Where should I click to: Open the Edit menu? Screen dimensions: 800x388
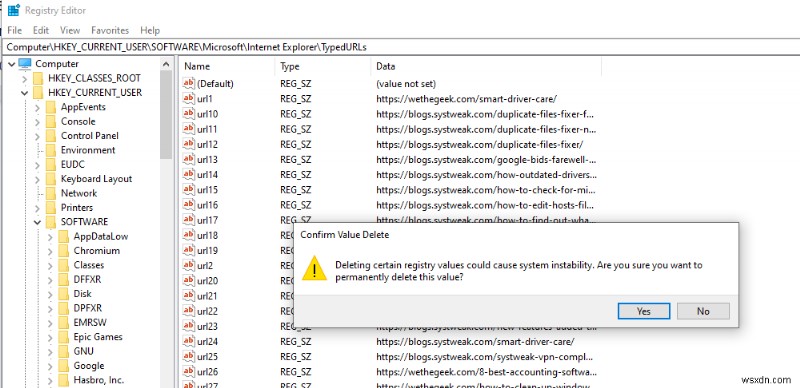click(x=41, y=30)
